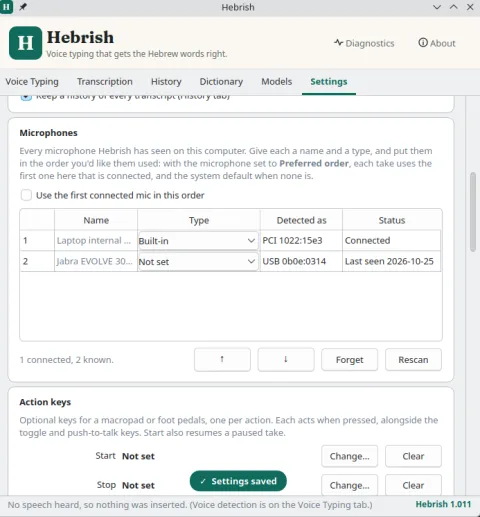
Task: Click the Settings saved toast
Action: click(x=238, y=481)
